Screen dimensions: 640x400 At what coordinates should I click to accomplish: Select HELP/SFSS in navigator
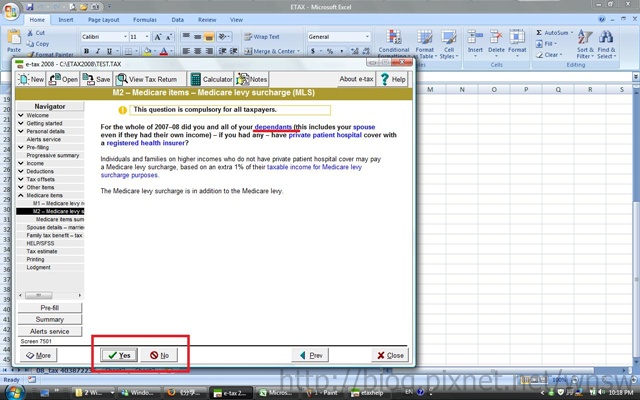[40, 243]
